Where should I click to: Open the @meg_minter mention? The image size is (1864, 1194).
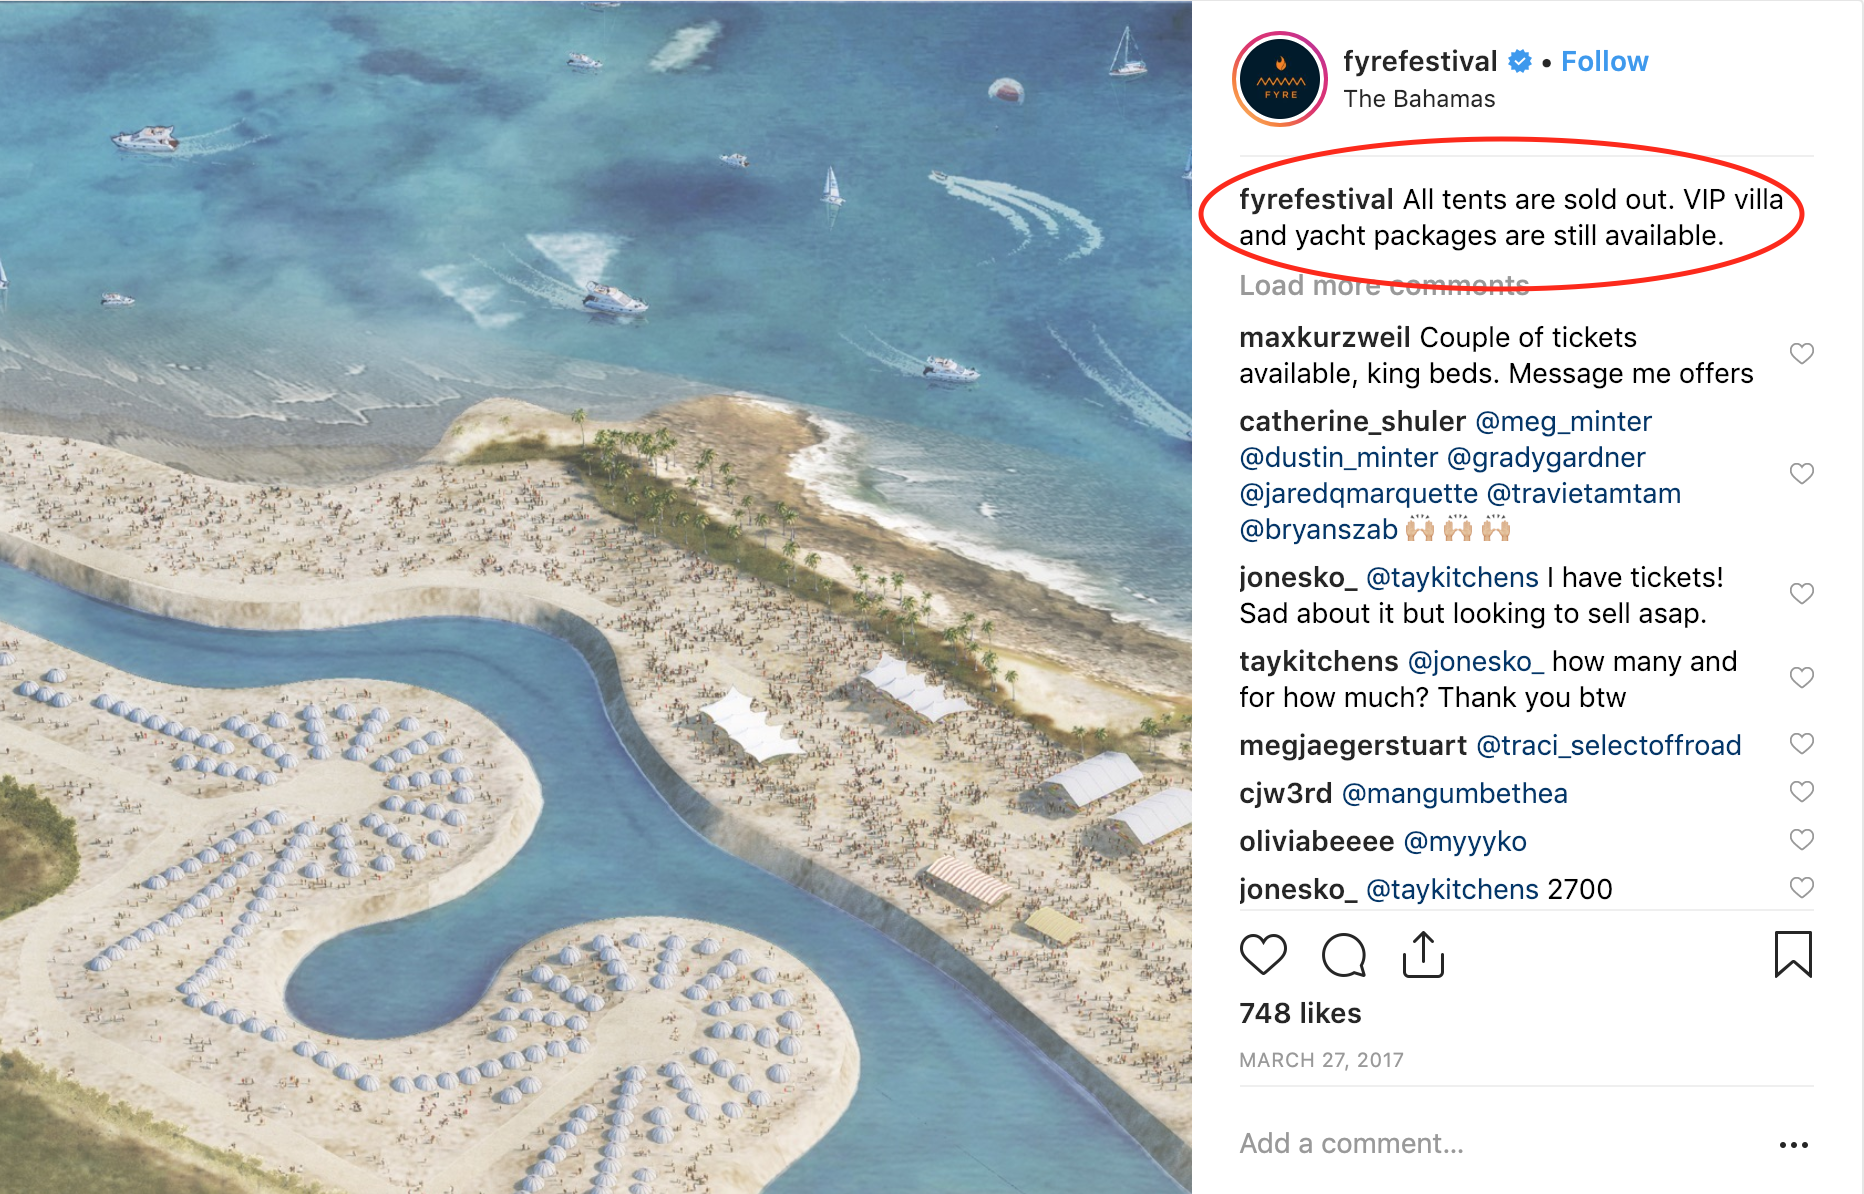pyautogui.click(x=1563, y=421)
